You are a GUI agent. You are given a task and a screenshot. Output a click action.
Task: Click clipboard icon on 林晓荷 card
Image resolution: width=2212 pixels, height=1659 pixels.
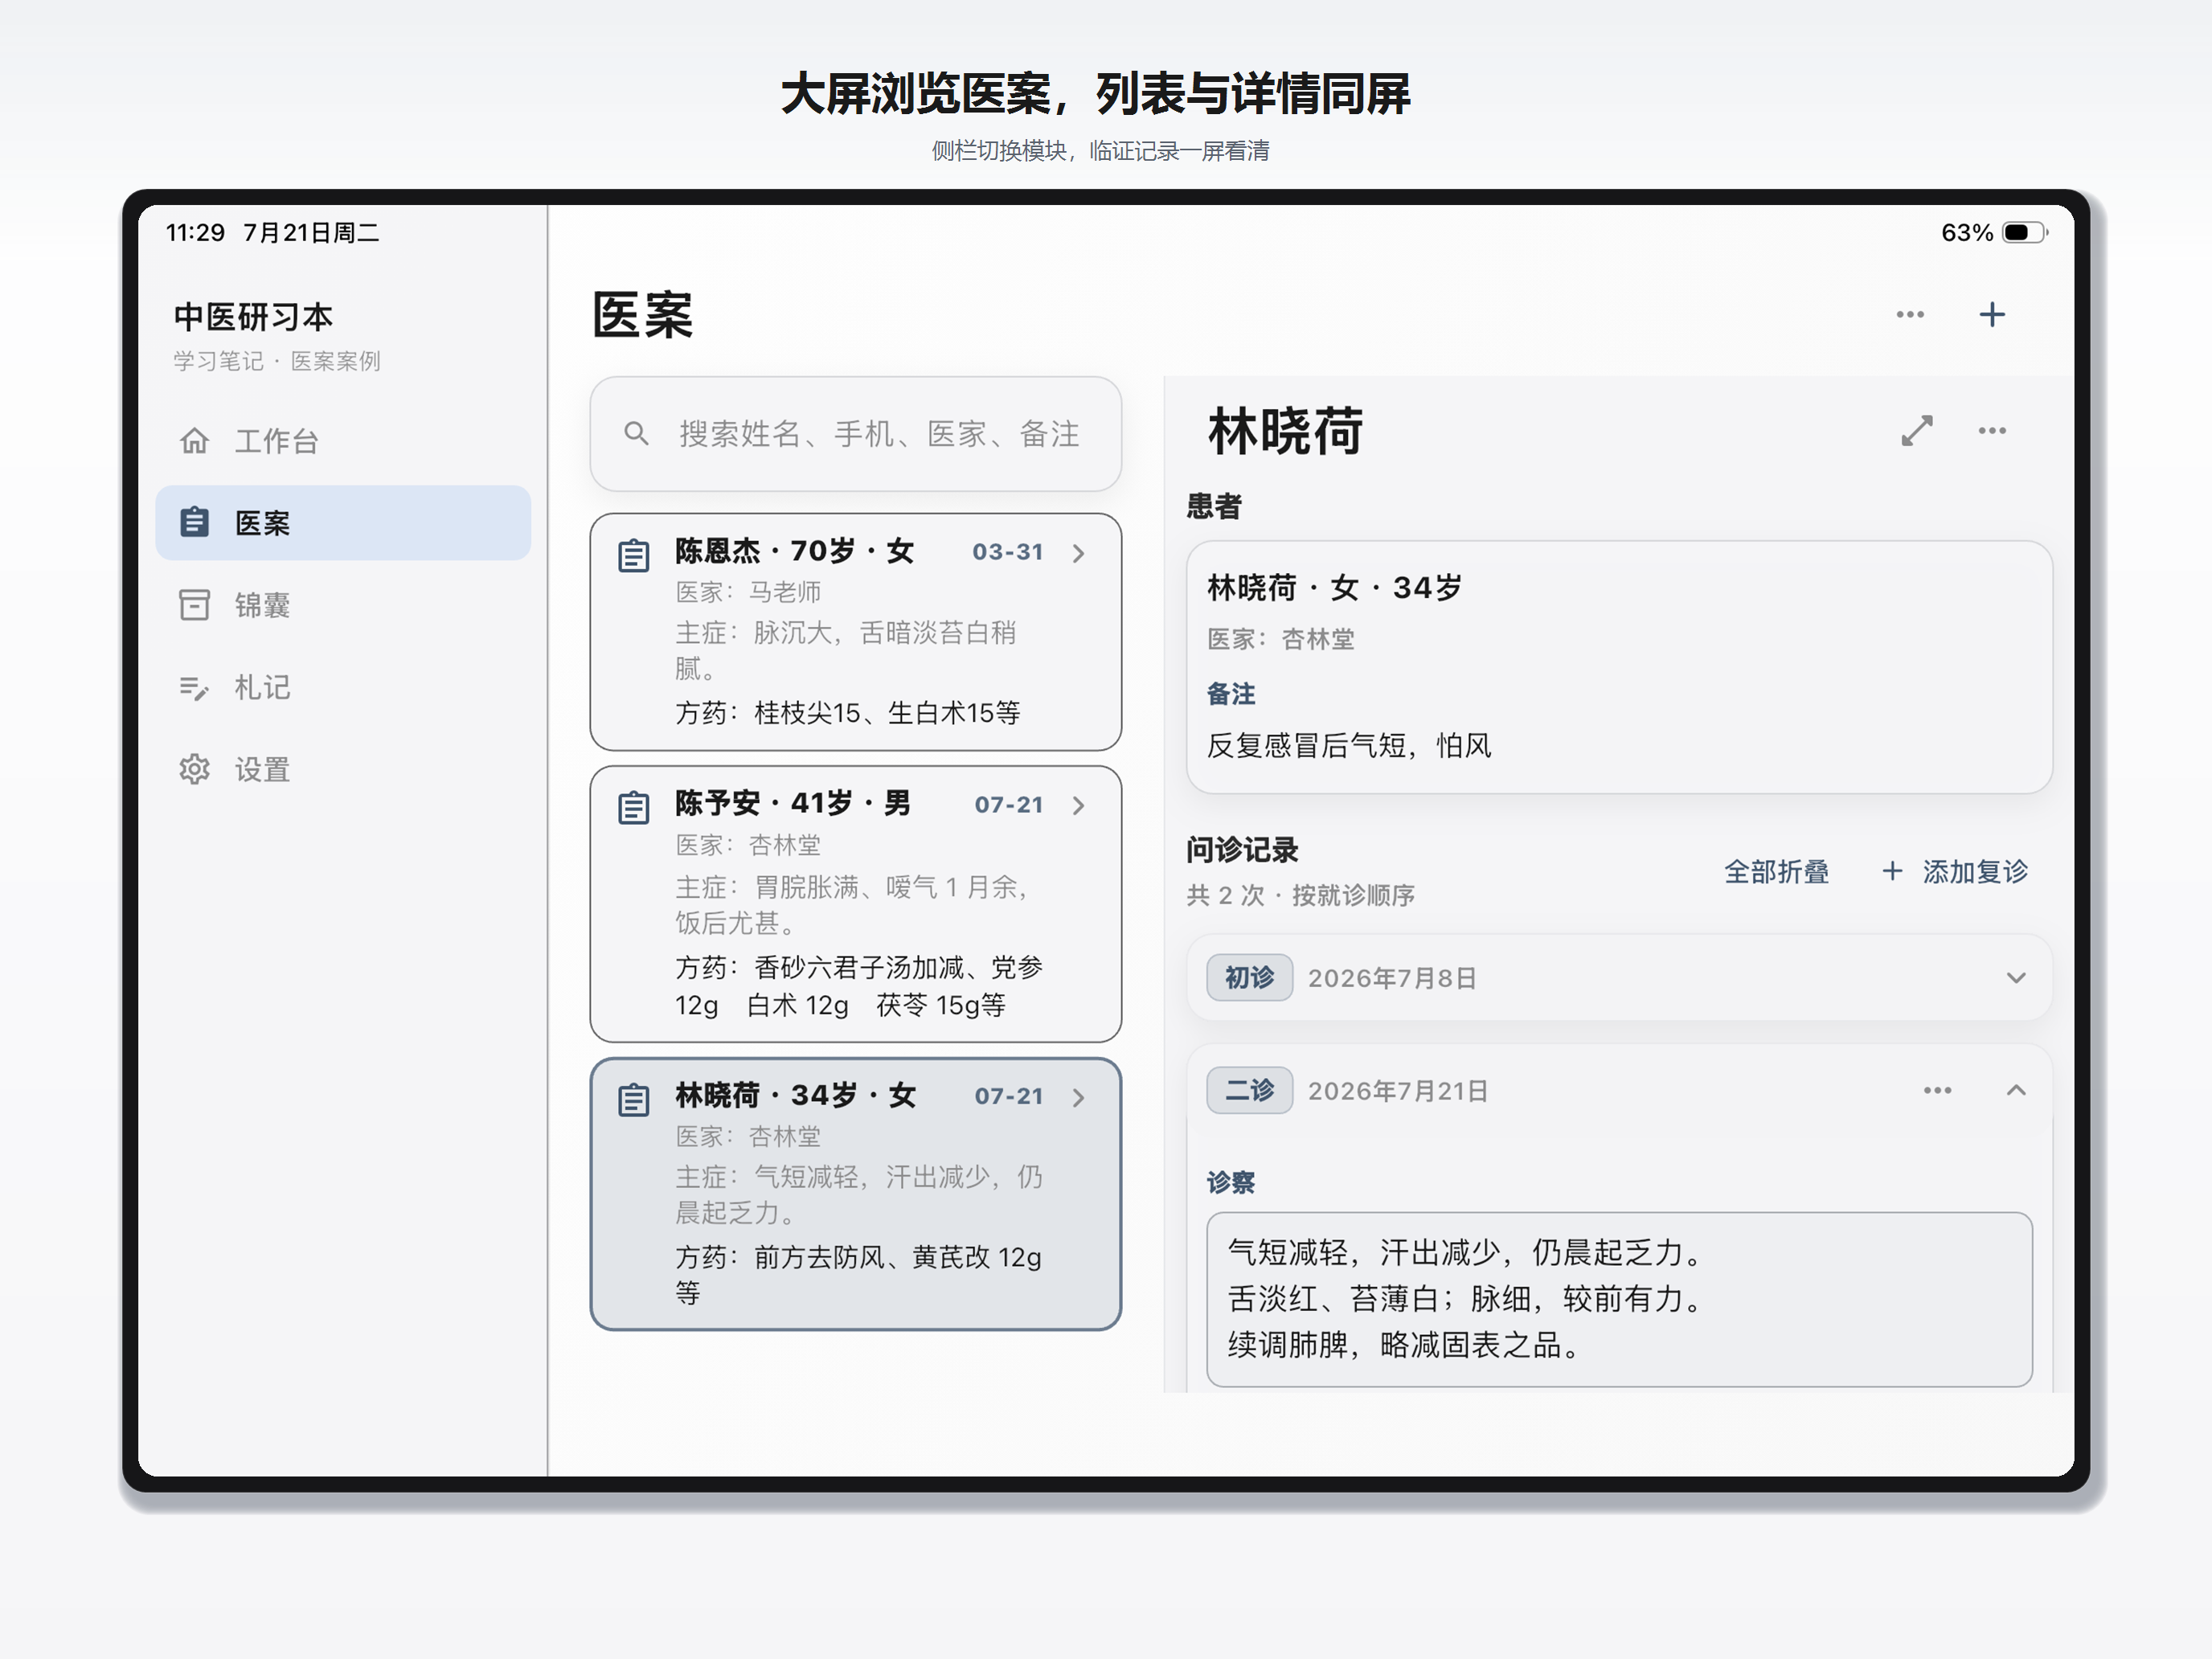[x=633, y=1099]
